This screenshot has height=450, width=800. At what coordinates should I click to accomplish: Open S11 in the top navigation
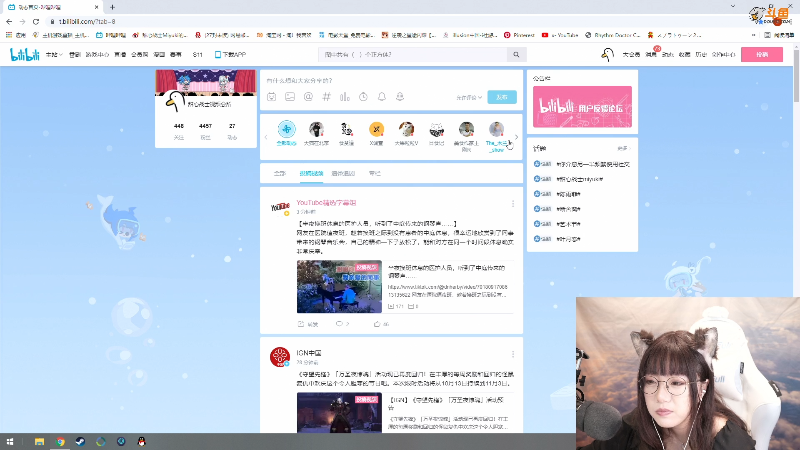tap(197, 55)
